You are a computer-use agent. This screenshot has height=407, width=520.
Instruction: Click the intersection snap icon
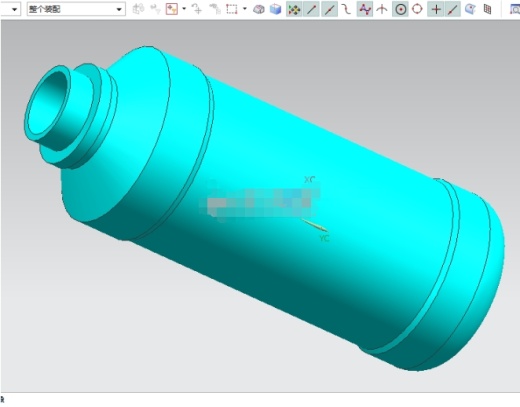pyautogui.click(x=382, y=9)
